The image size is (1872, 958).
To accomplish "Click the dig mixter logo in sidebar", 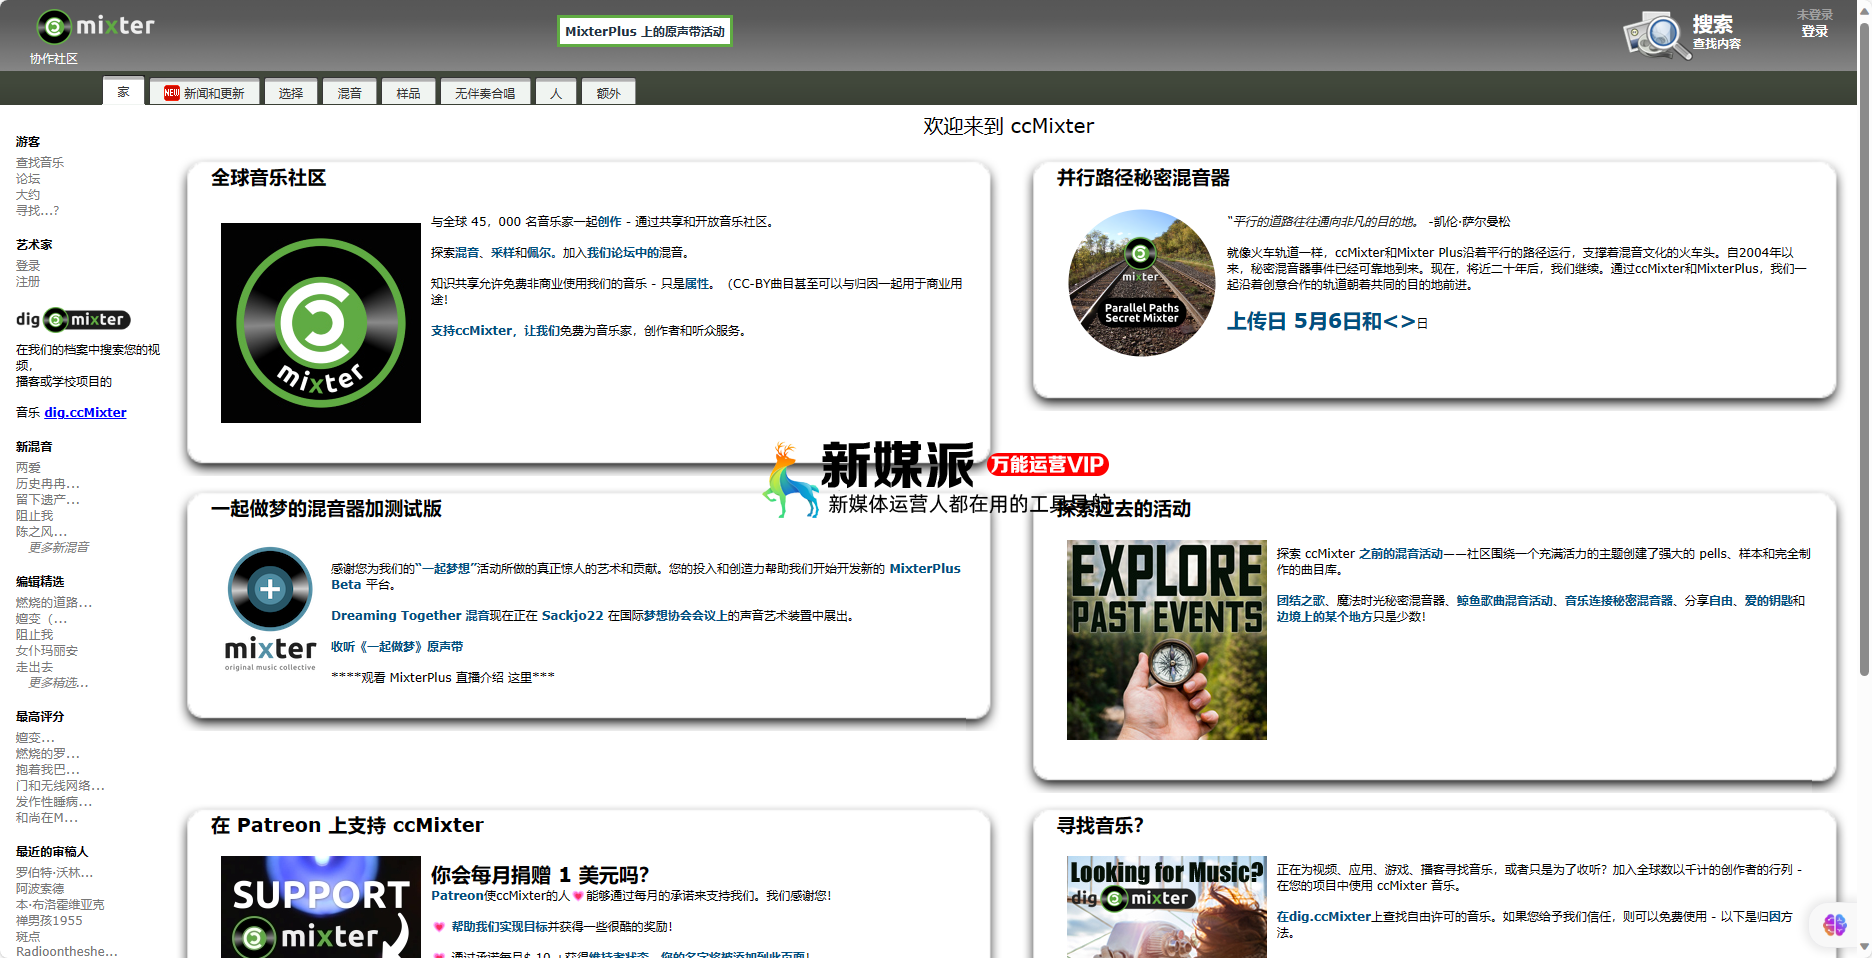I will coord(73,320).
